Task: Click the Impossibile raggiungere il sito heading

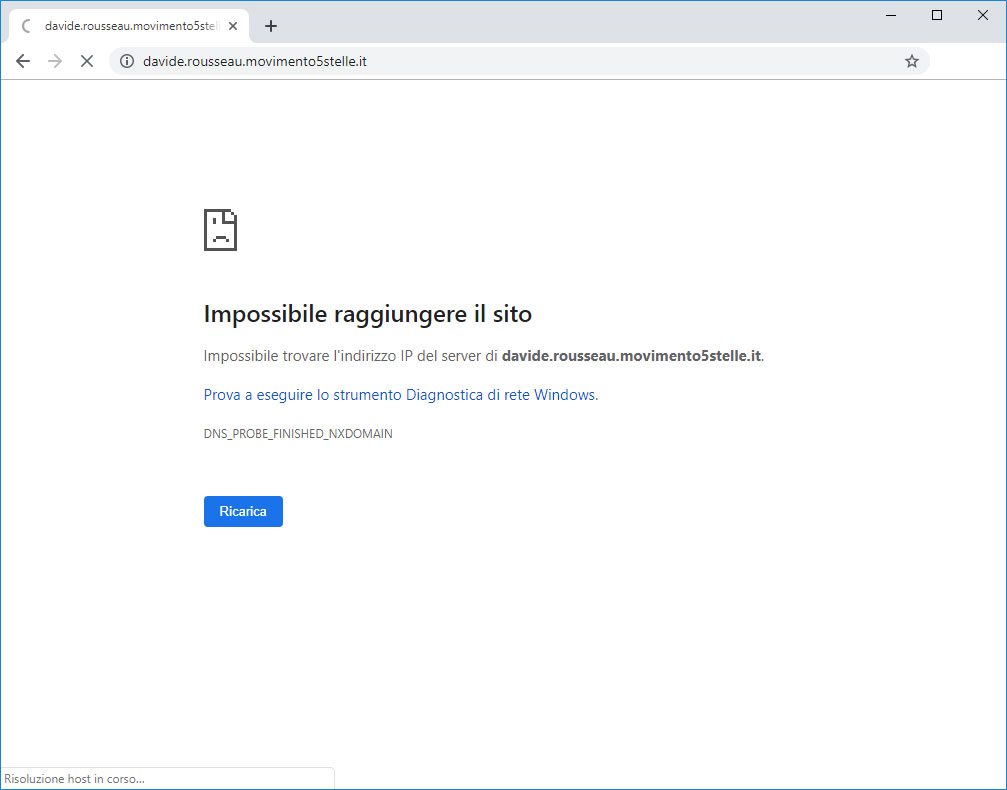Action: click(x=367, y=314)
